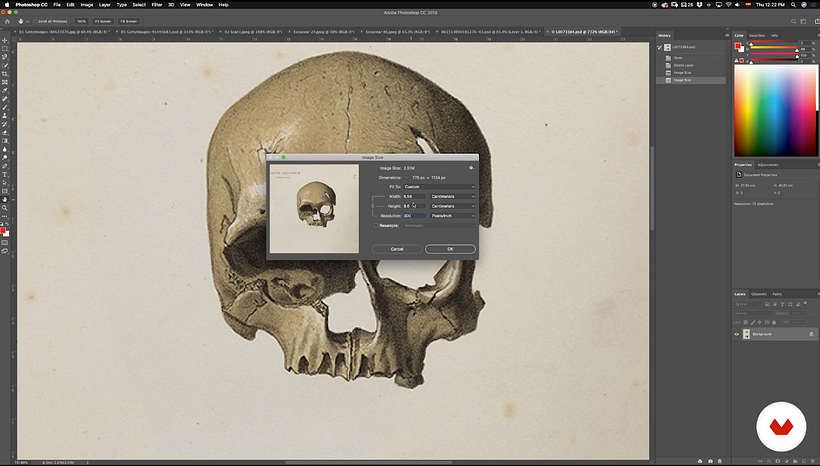The image size is (820, 466).
Task: Toggle history brush source for L0073384.psd snapshot
Action: pos(659,47)
